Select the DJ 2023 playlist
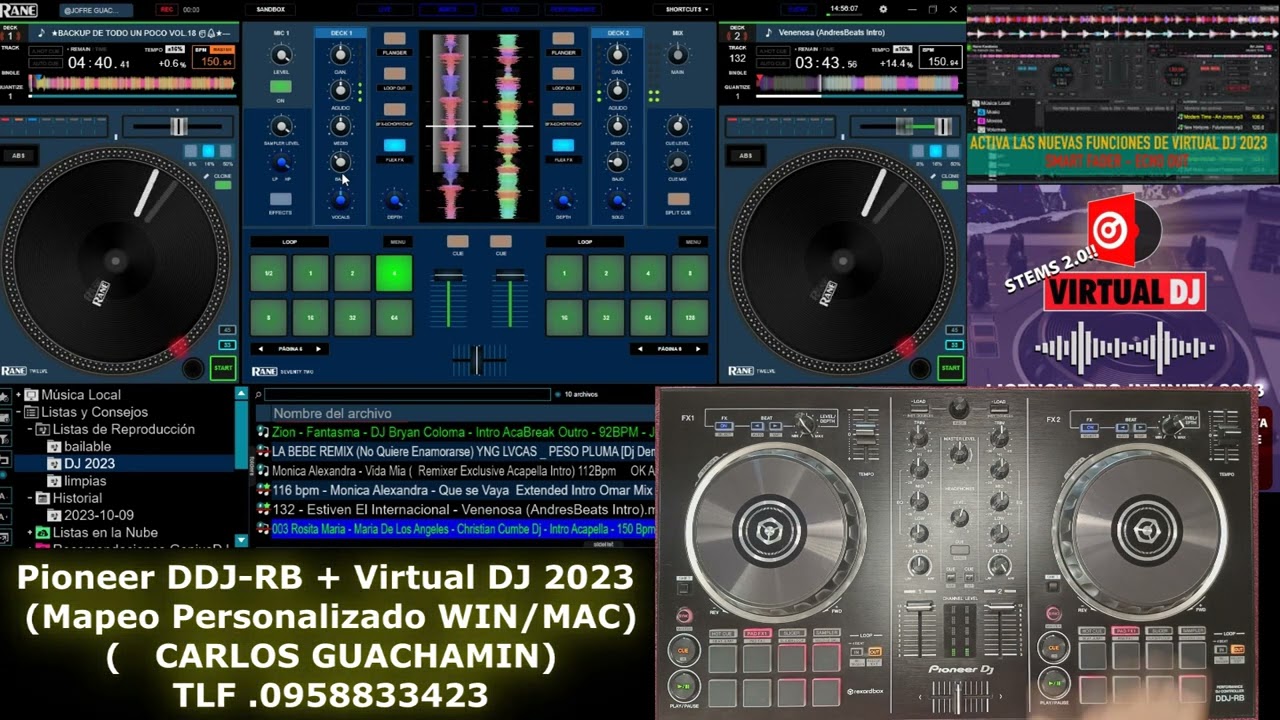 [89, 463]
